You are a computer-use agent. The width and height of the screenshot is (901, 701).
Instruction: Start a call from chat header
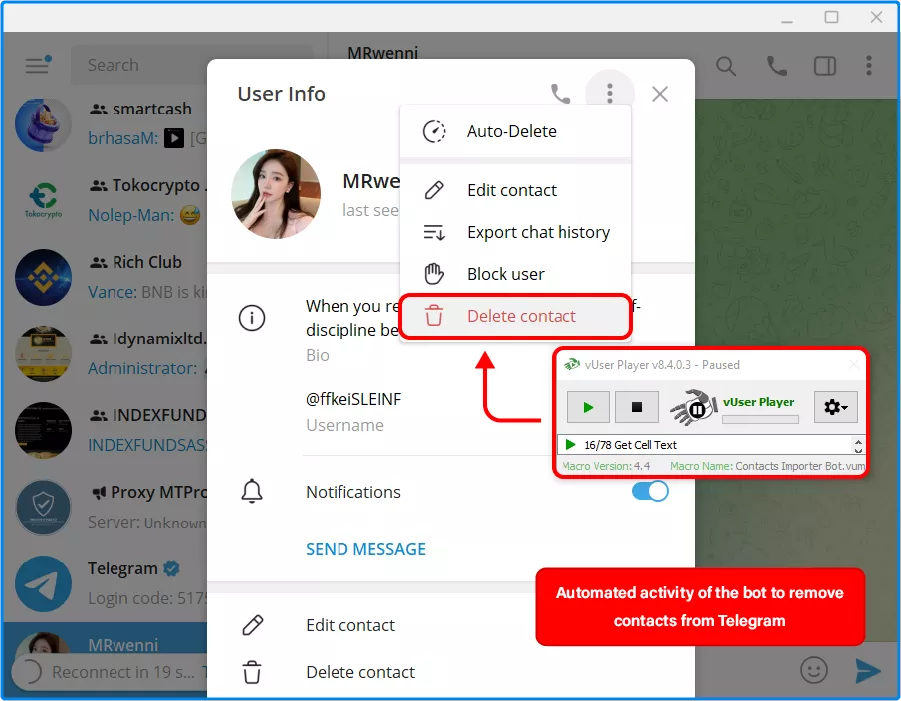pos(776,66)
